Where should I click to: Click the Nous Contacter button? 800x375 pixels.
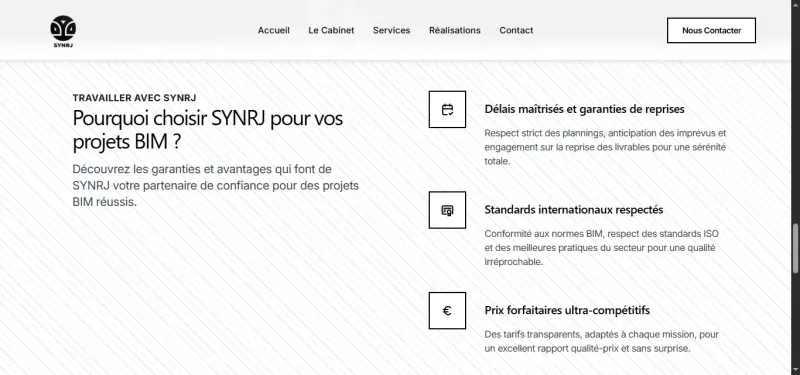coord(711,31)
